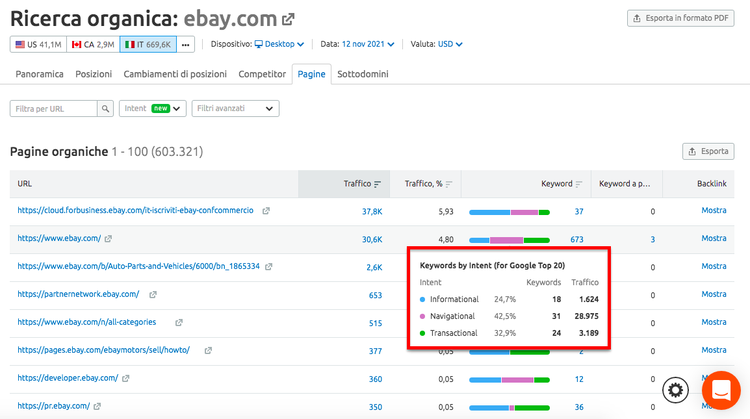Click Esporta in formato PDF button
Viewport: 750px width, 419px height.
tap(681, 18)
